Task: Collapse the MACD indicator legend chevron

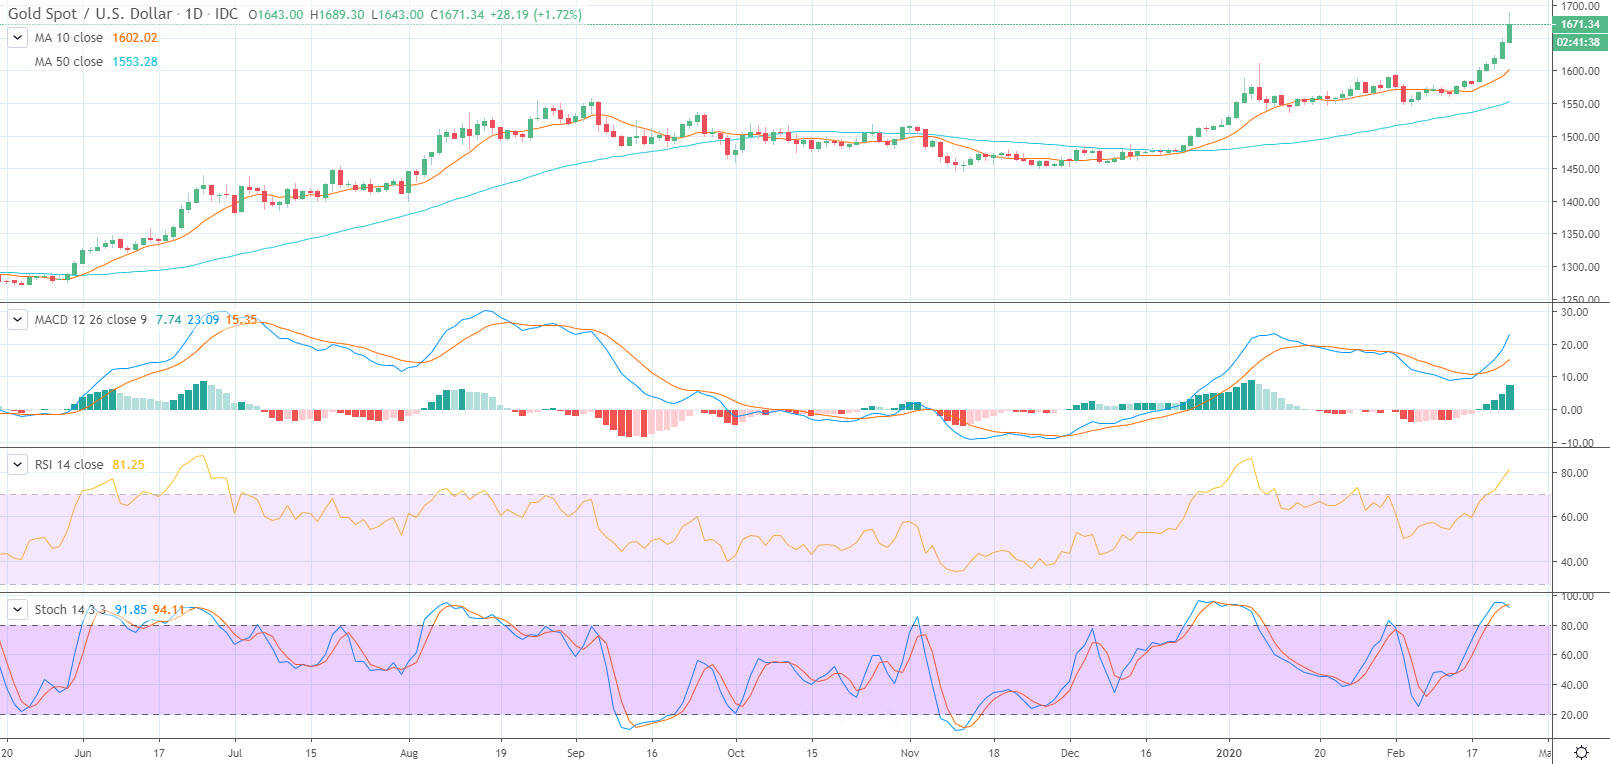Action: (17, 320)
